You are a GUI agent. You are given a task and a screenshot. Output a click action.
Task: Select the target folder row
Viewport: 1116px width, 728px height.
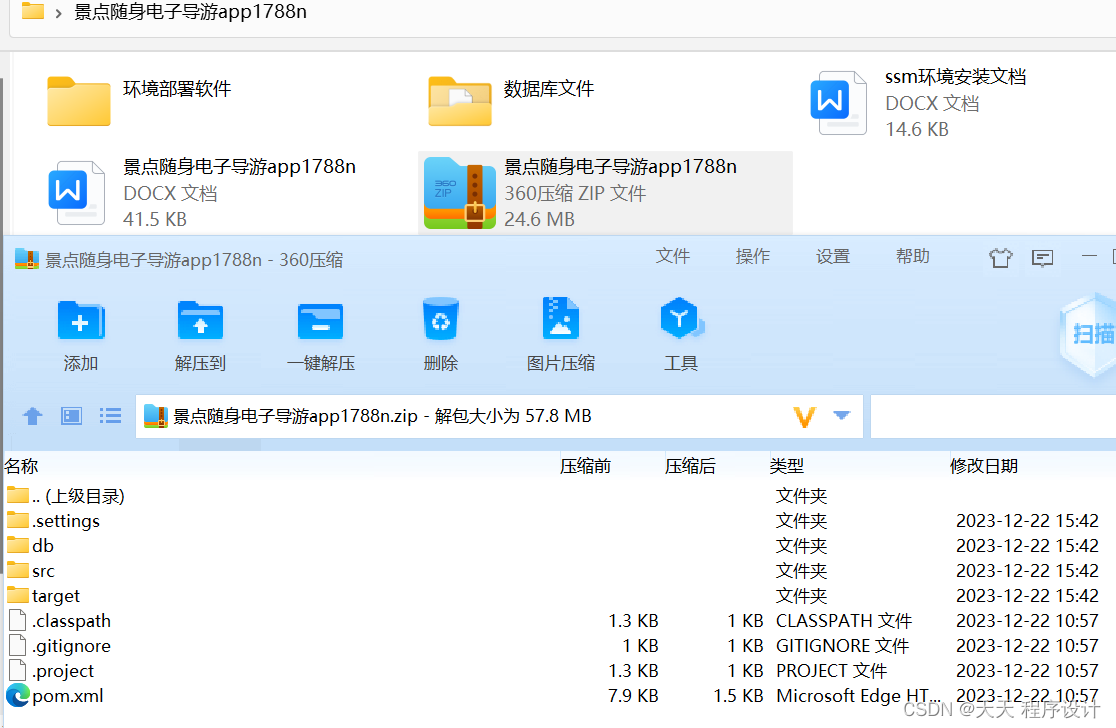(558, 596)
